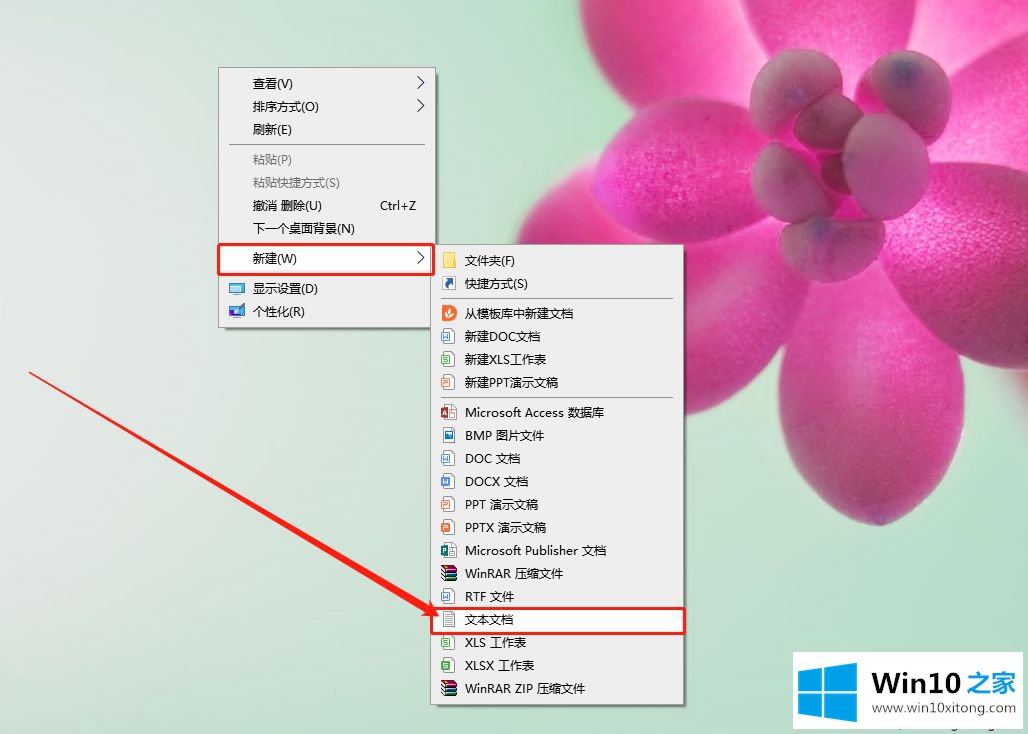
Task: Click the icon beside XLSX 工作表
Action: tap(448, 665)
